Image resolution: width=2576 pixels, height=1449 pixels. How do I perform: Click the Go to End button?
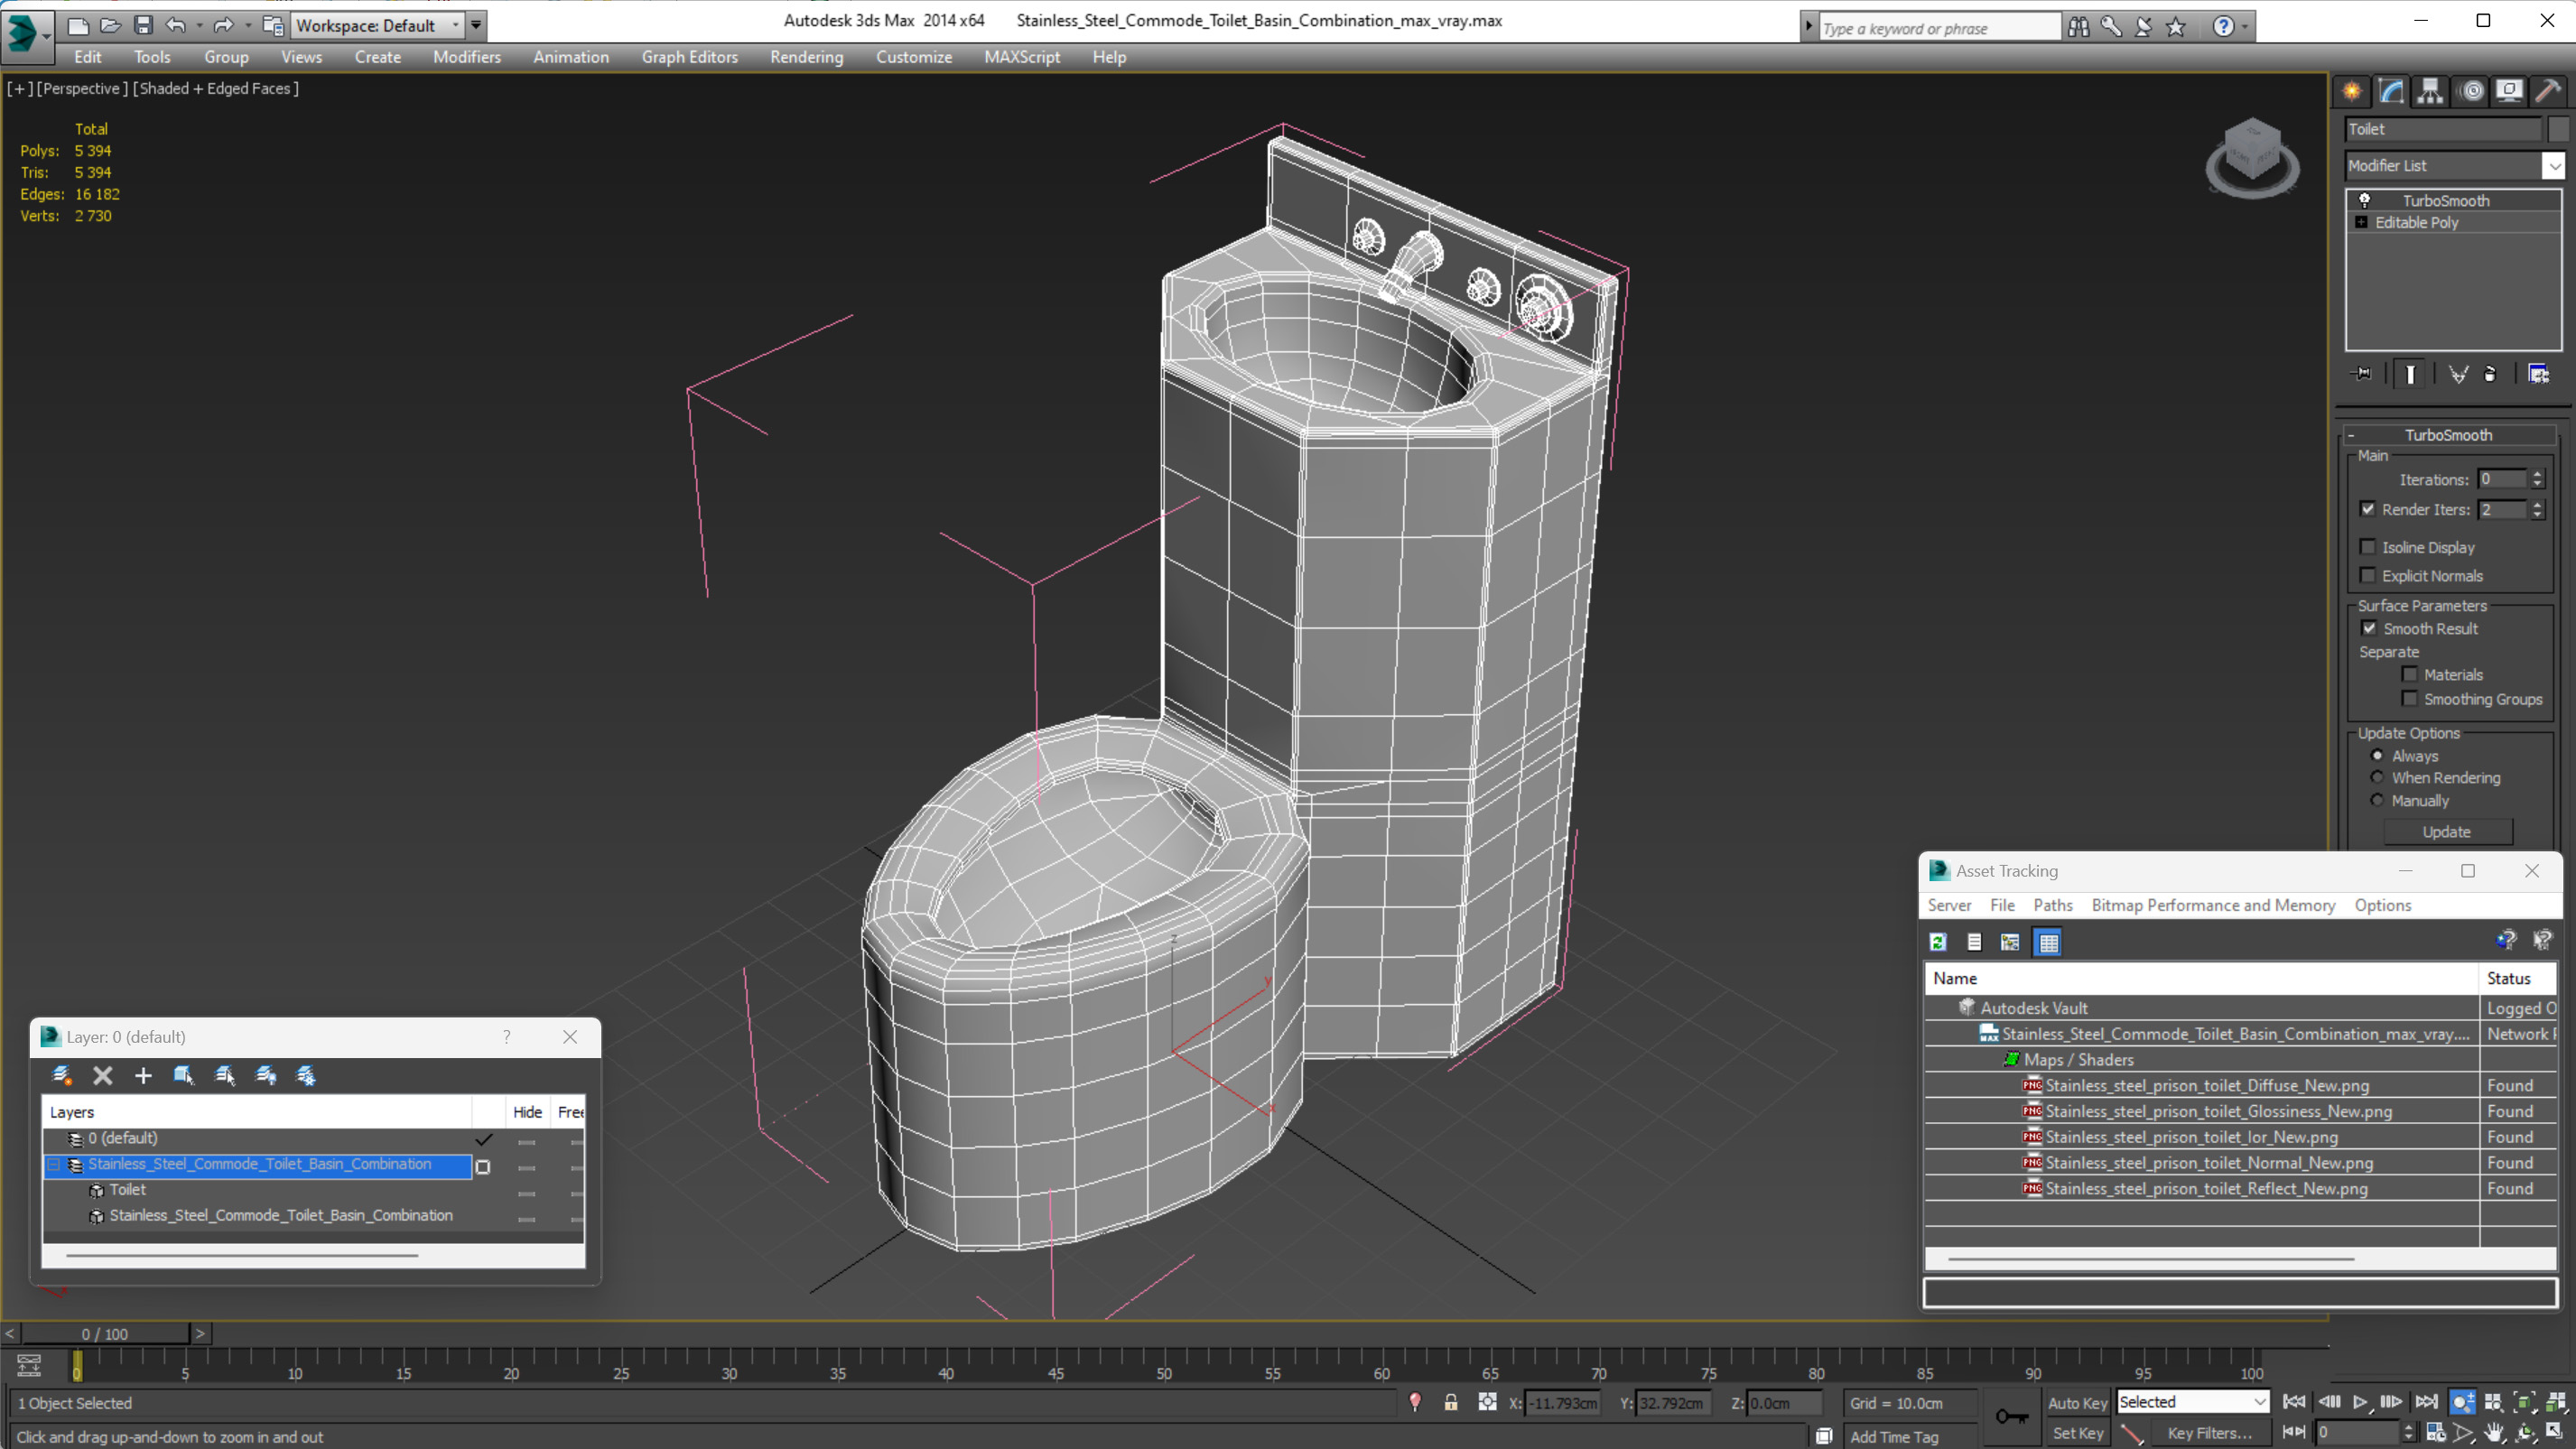[x=2425, y=1402]
